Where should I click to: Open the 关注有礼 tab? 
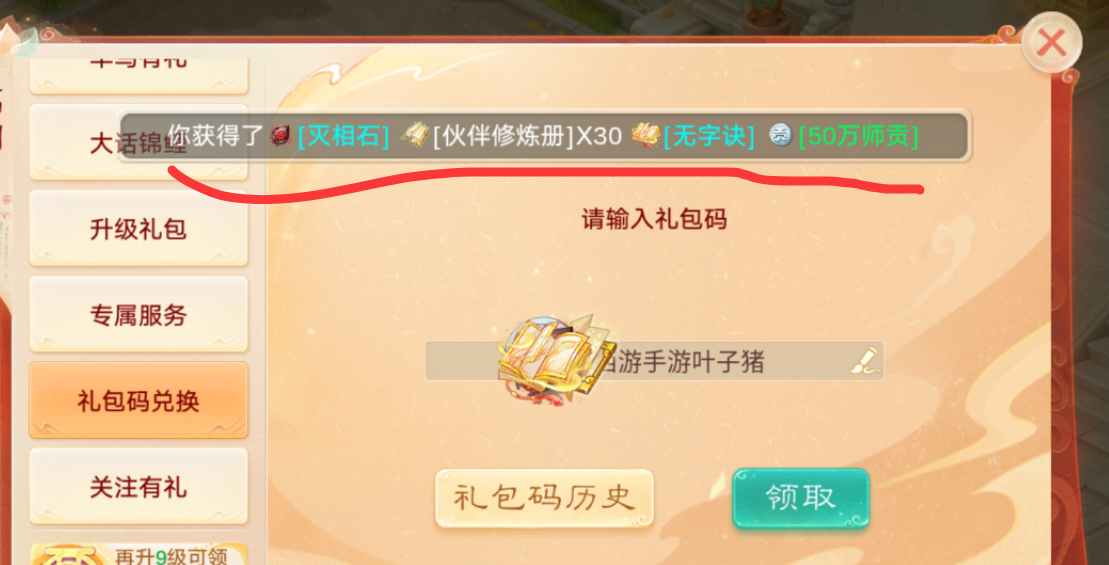pyautogui.click(x=139, y=487)
